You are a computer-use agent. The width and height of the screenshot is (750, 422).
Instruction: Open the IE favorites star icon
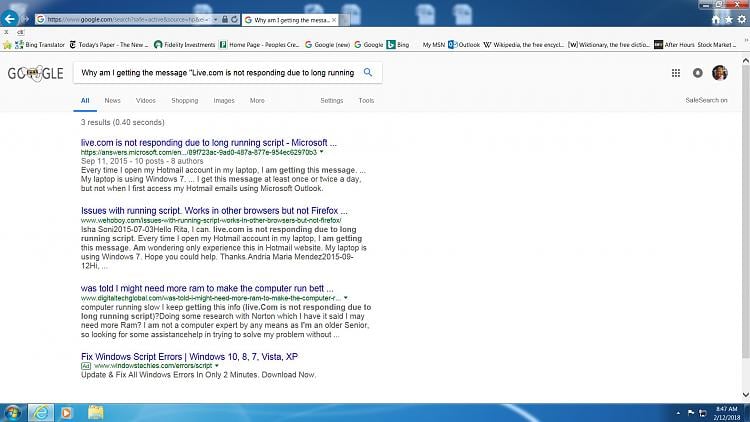tap(728, 19)
